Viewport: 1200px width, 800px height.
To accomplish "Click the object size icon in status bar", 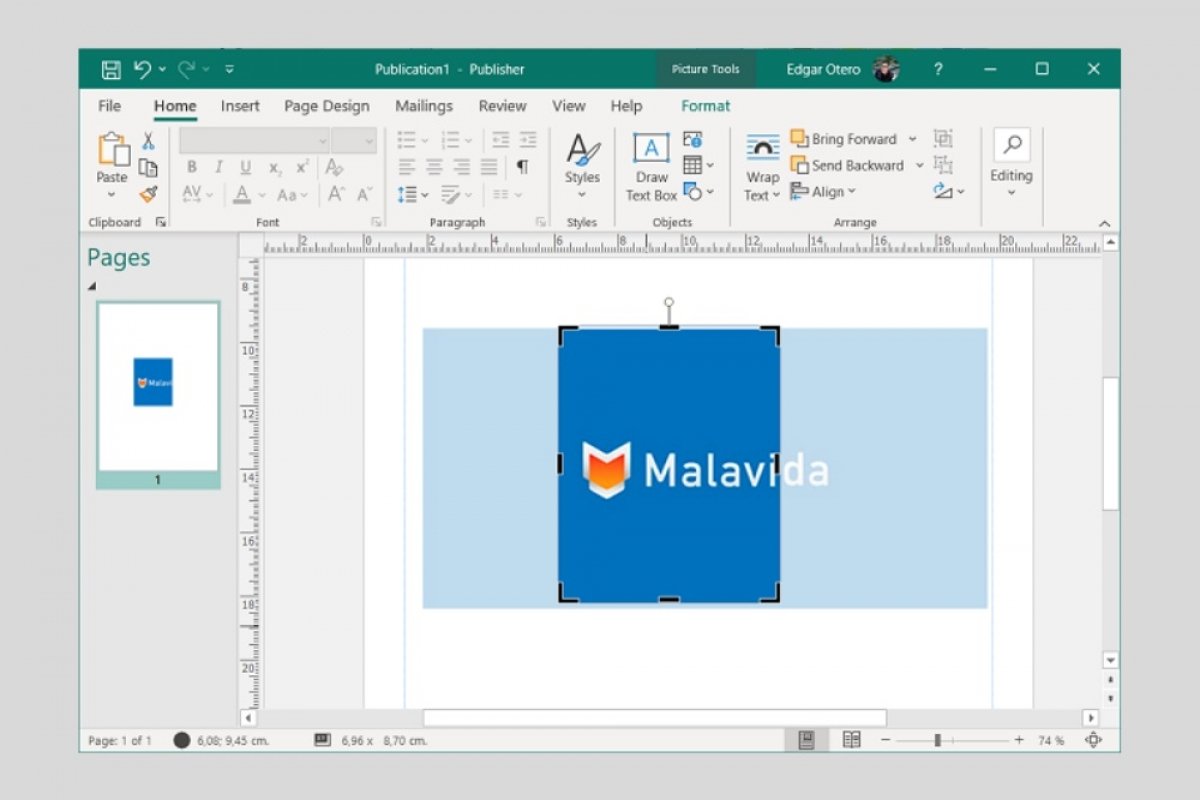I will click(322, 740).
